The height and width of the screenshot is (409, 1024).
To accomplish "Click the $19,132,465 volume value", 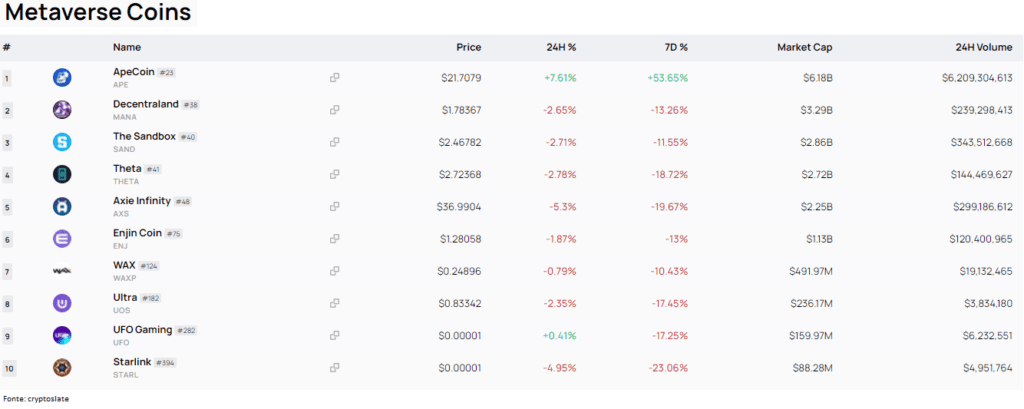I will [986, 270].
